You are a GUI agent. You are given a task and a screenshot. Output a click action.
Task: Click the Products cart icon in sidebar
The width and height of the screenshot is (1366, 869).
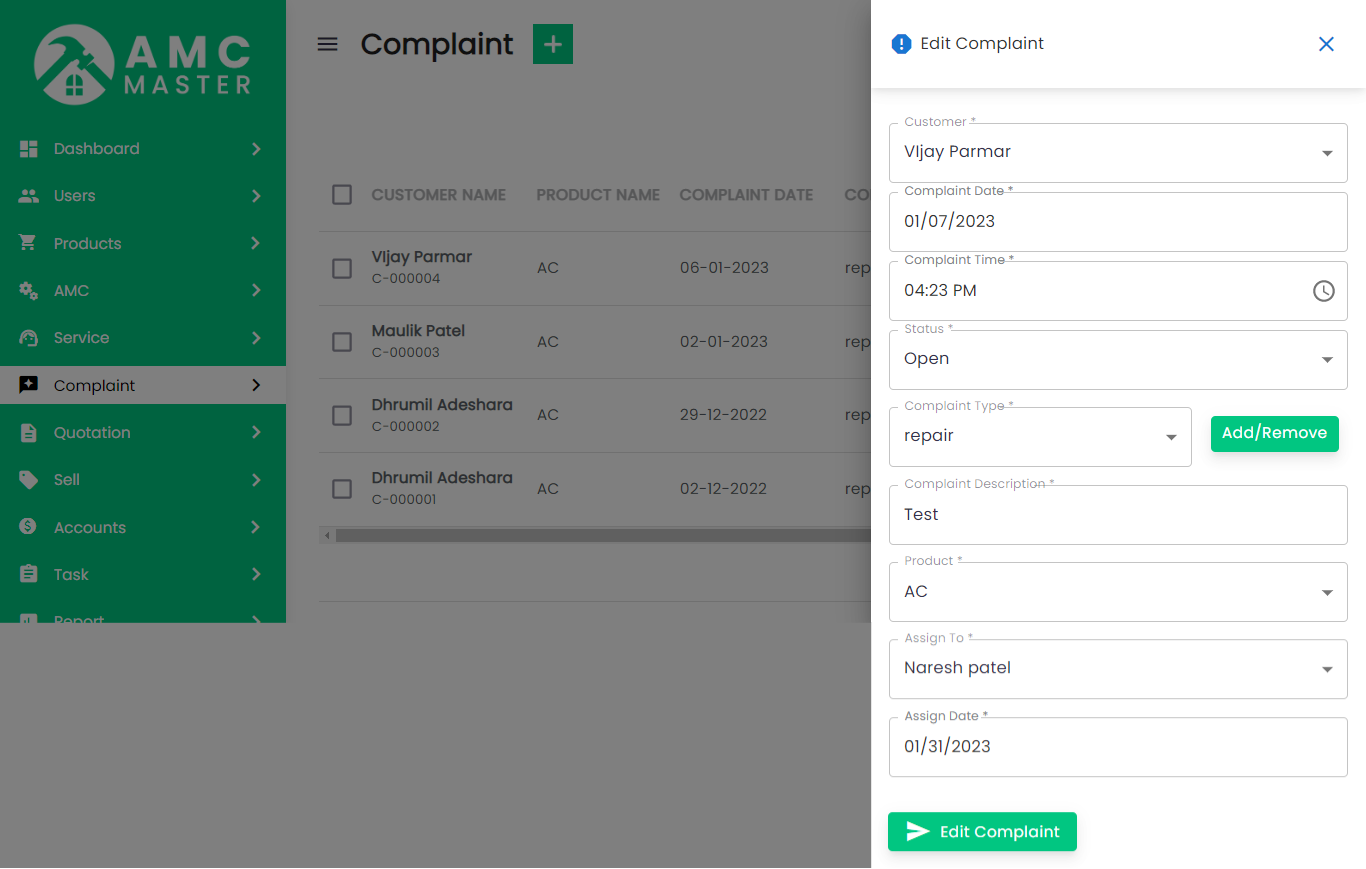click(x=29, y=243)
